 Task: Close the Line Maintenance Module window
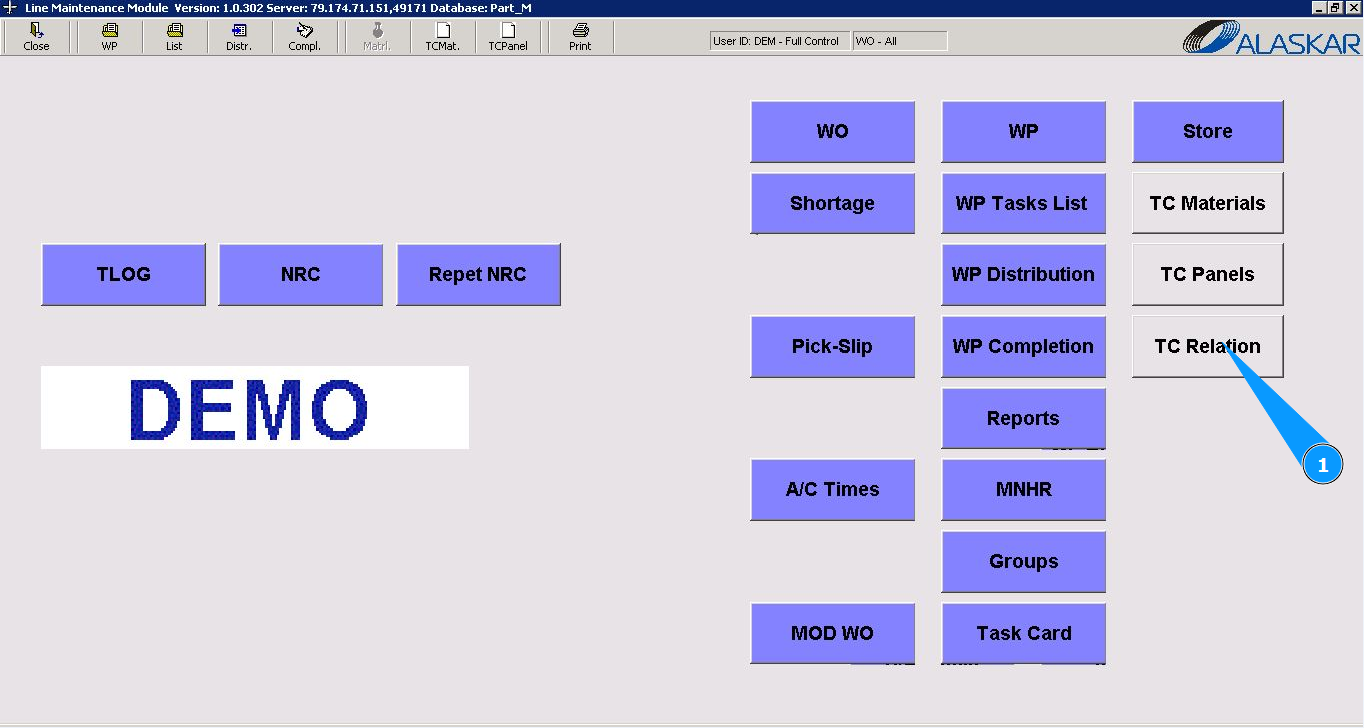pos(1351,7)
